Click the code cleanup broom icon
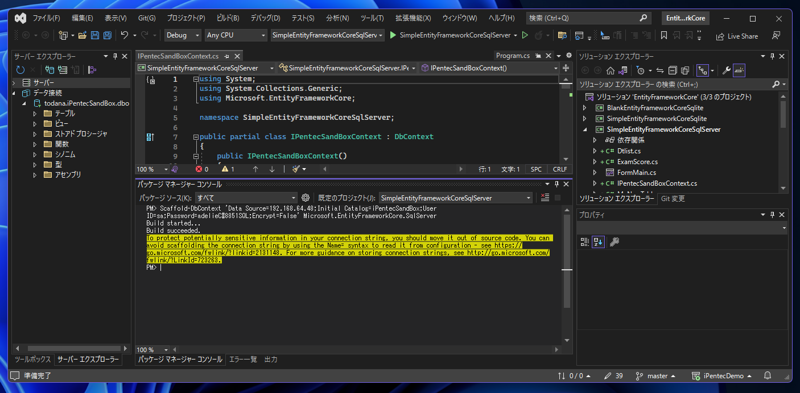800x393 pixels. coord(296,169)
